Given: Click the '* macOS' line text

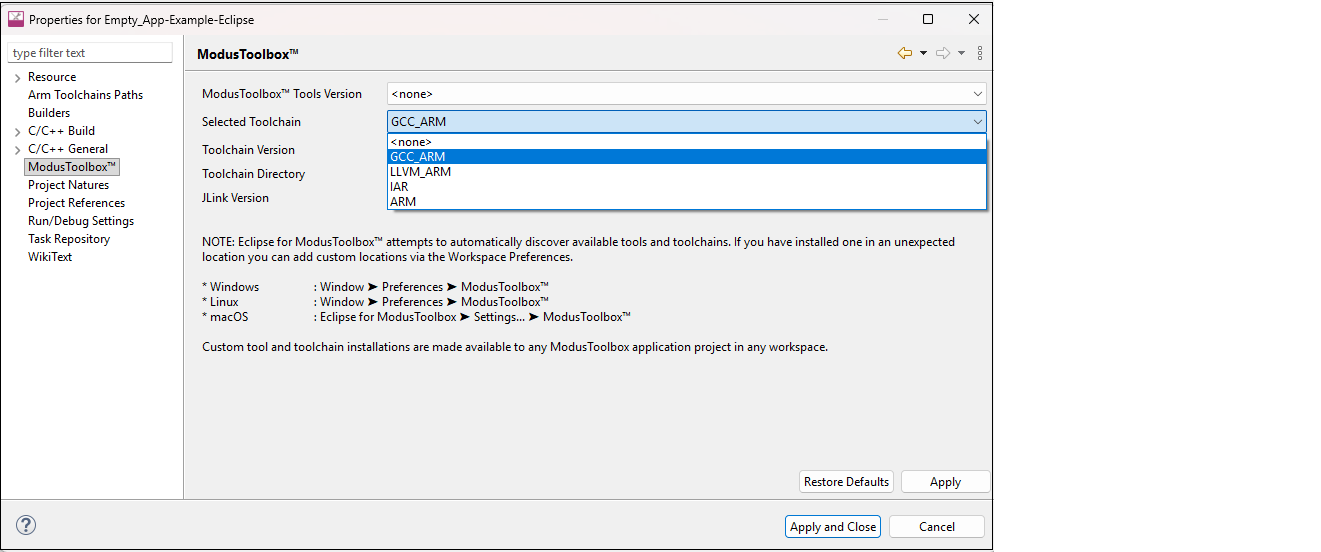Looking at the screenshot, I should coord(416,317).
